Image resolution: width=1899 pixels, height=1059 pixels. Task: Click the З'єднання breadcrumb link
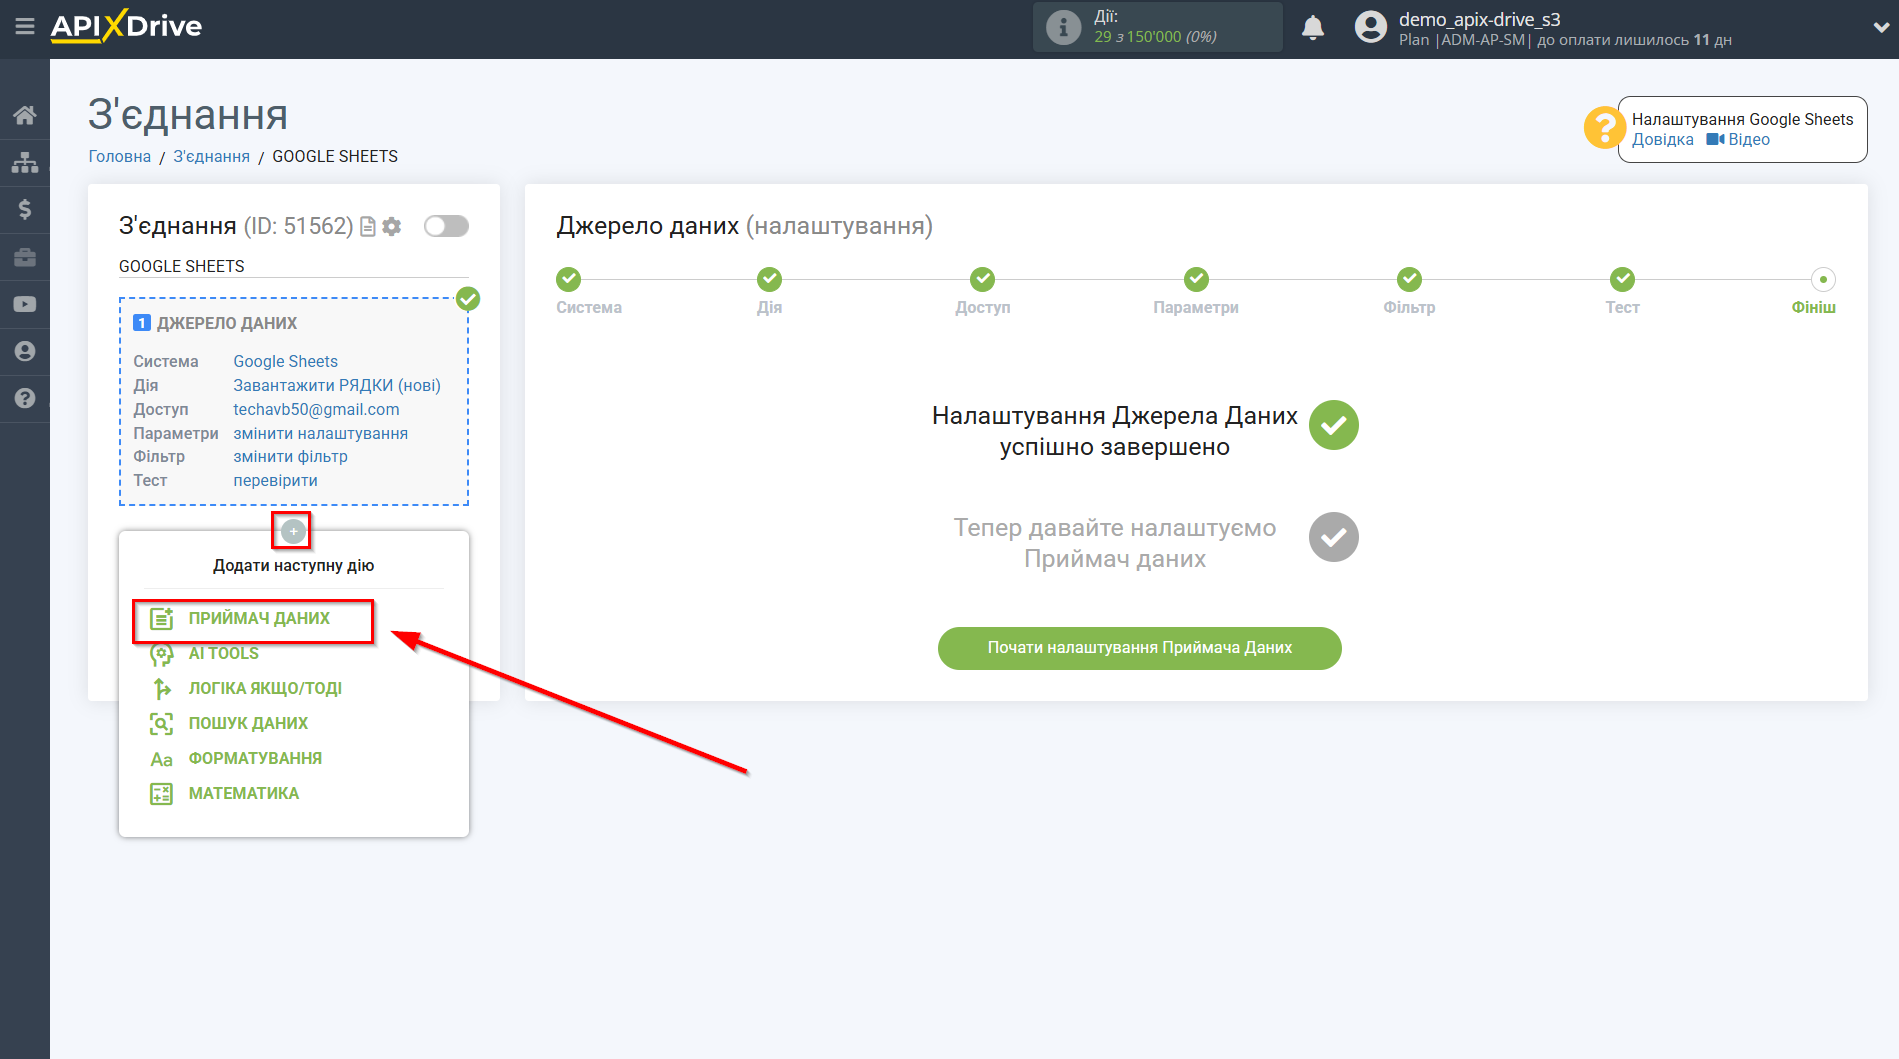(x=212, y=156)
